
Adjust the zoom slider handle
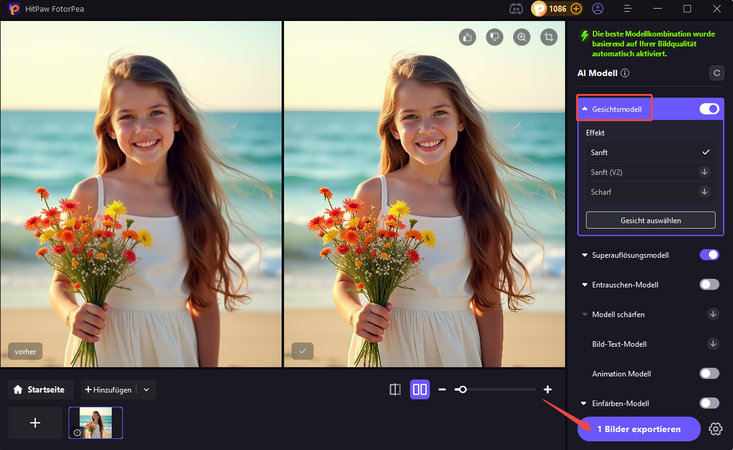coord(462,389)
